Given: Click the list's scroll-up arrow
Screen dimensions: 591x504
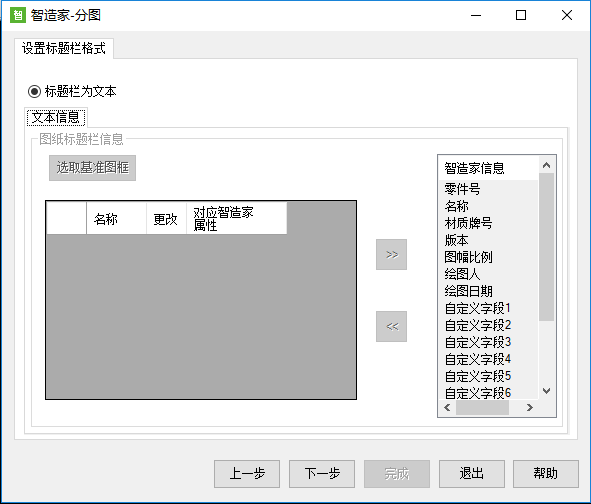Looking at the screenshot, I should (547, 165).
